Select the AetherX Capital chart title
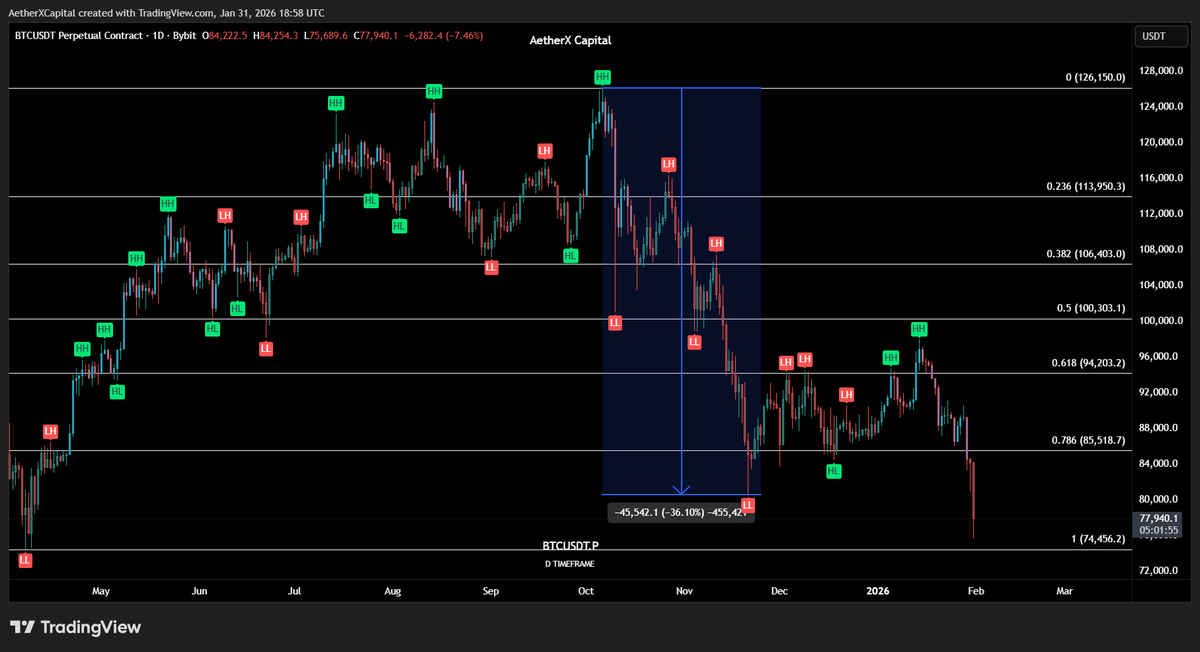Screen dimensions: 1200x652 coord(570,41)
